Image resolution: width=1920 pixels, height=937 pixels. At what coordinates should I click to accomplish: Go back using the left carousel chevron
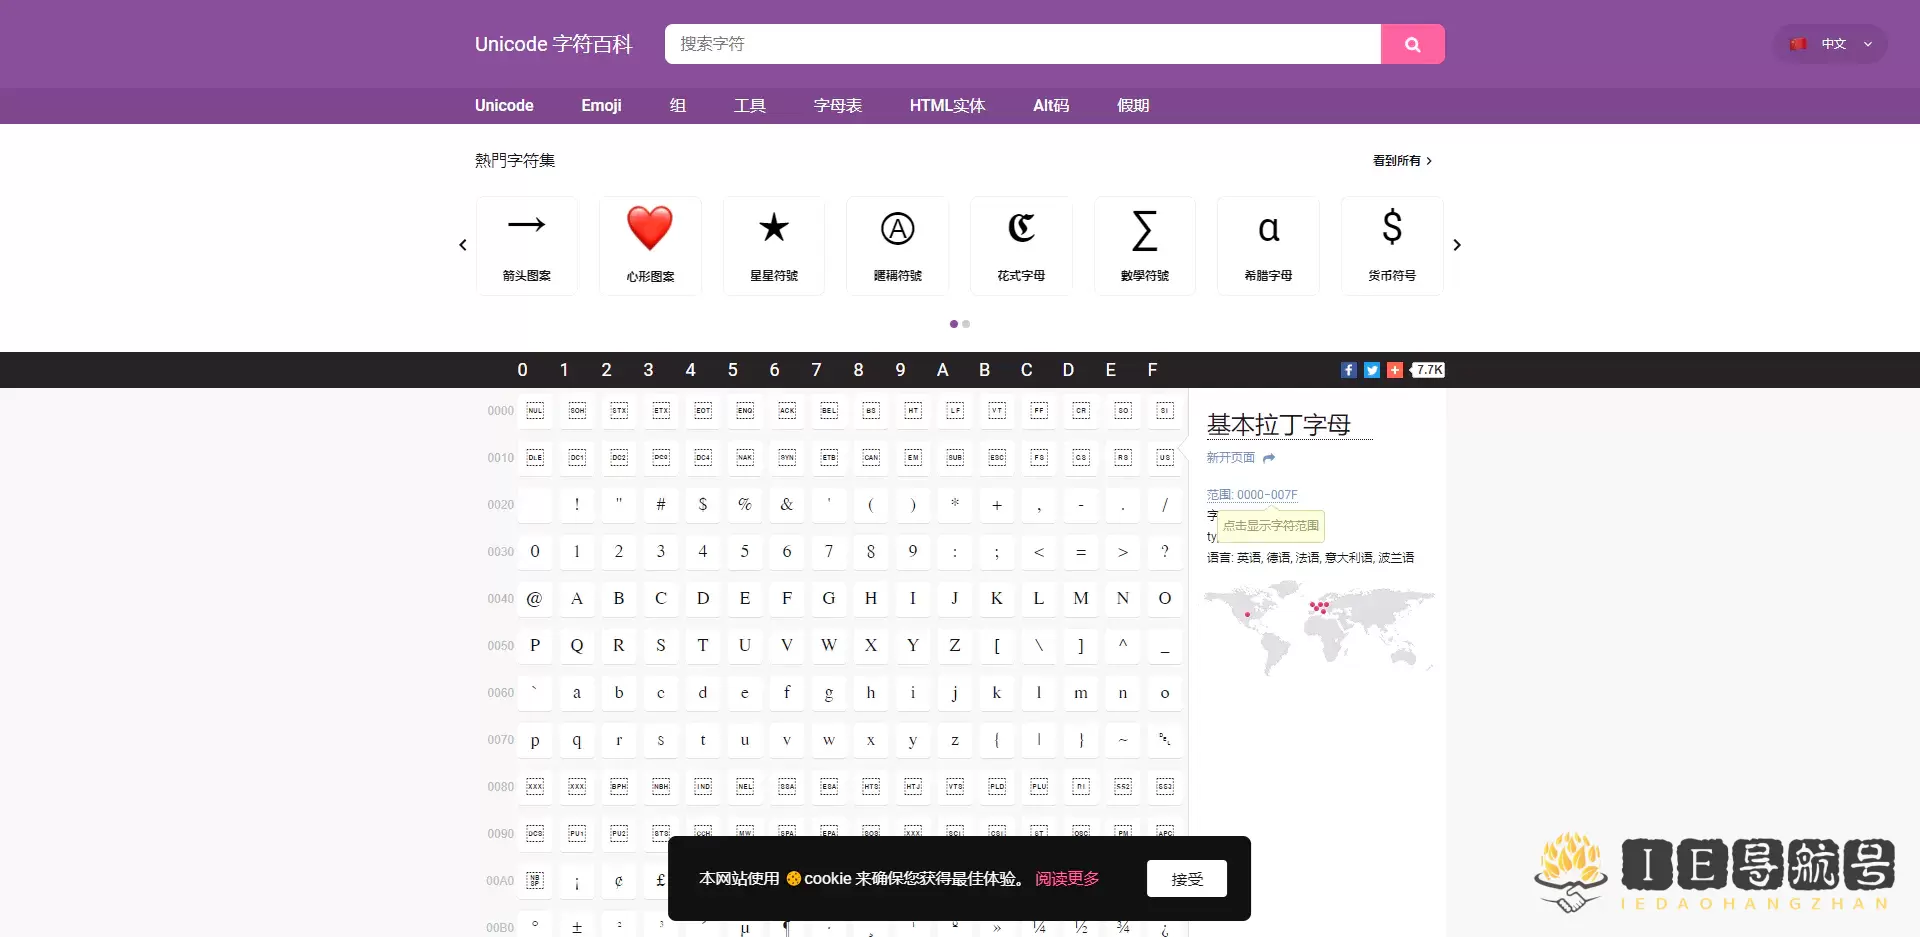(x=462, y=244)
